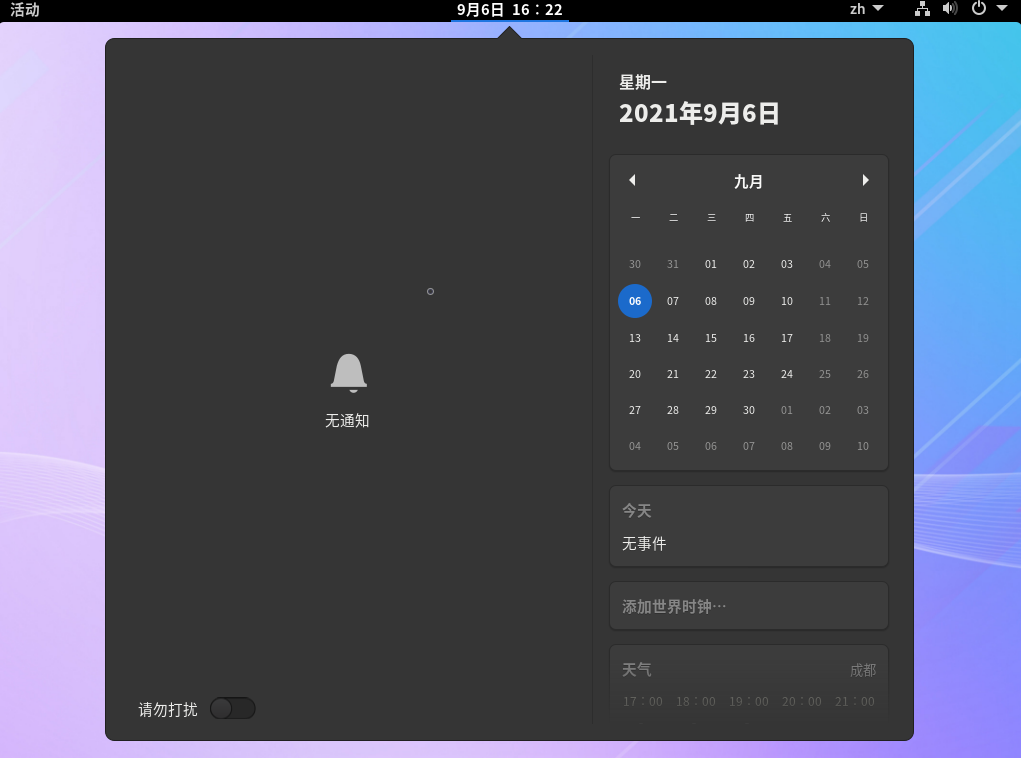Expand system menu arrow beside power icon
Screen dimensions: 1021x758
(x=1002, y=9)
